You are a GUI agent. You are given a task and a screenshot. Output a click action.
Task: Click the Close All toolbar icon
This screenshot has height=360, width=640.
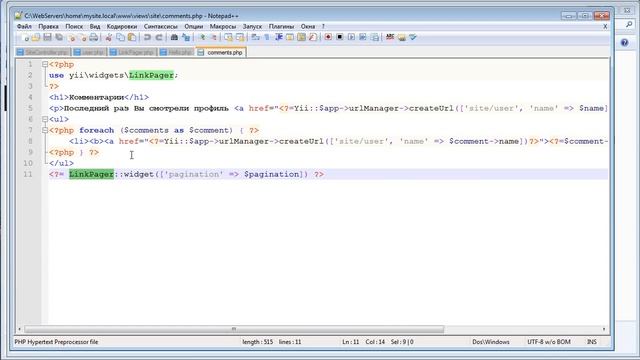(x=82, y=38)
